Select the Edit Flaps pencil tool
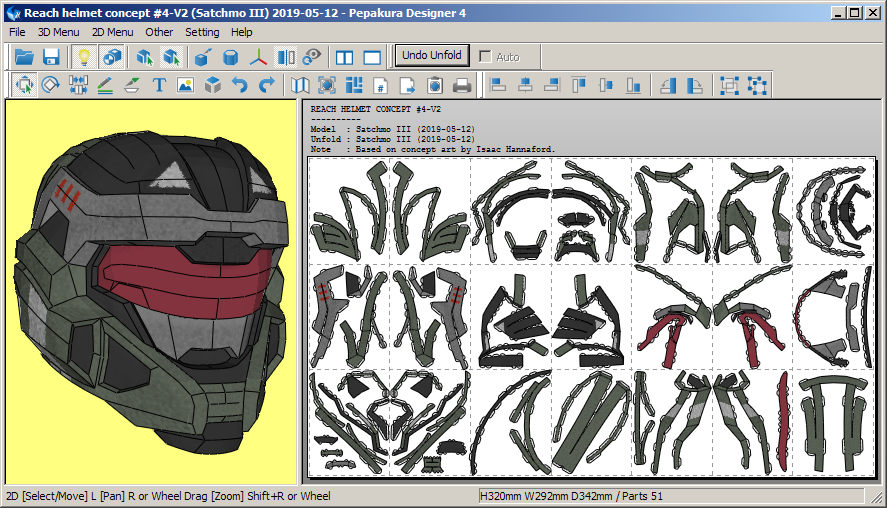 point(105,85)
